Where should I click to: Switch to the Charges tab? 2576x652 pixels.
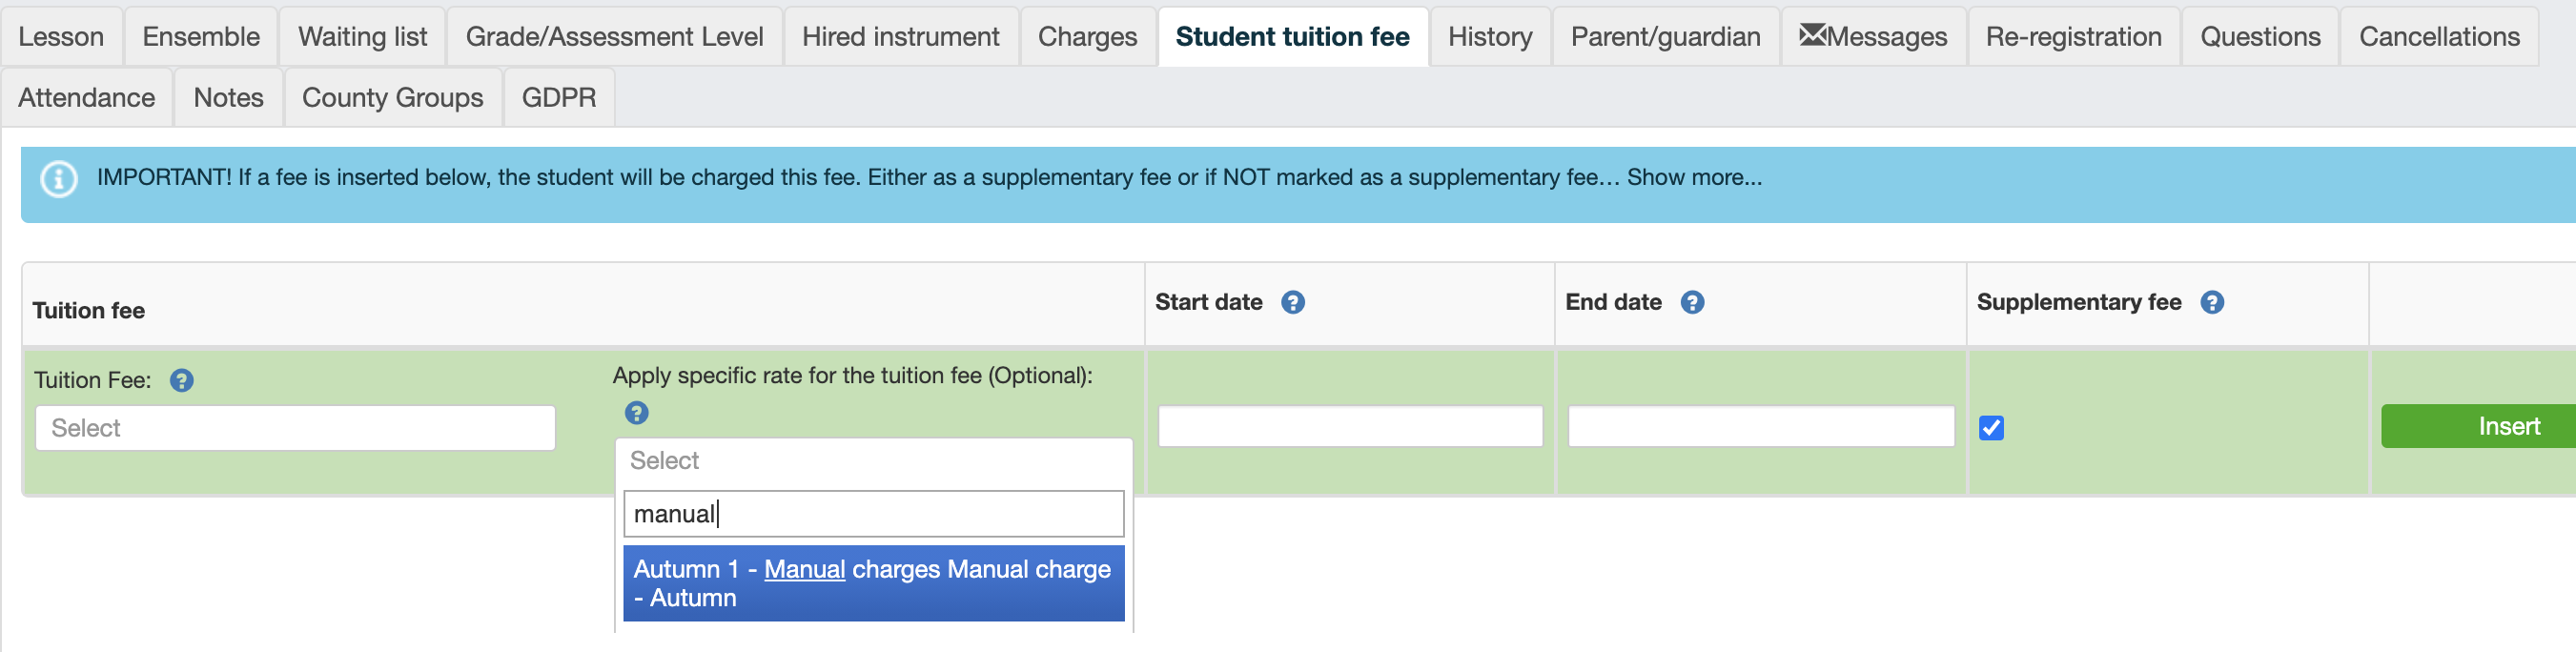[x=1087, y=37]
